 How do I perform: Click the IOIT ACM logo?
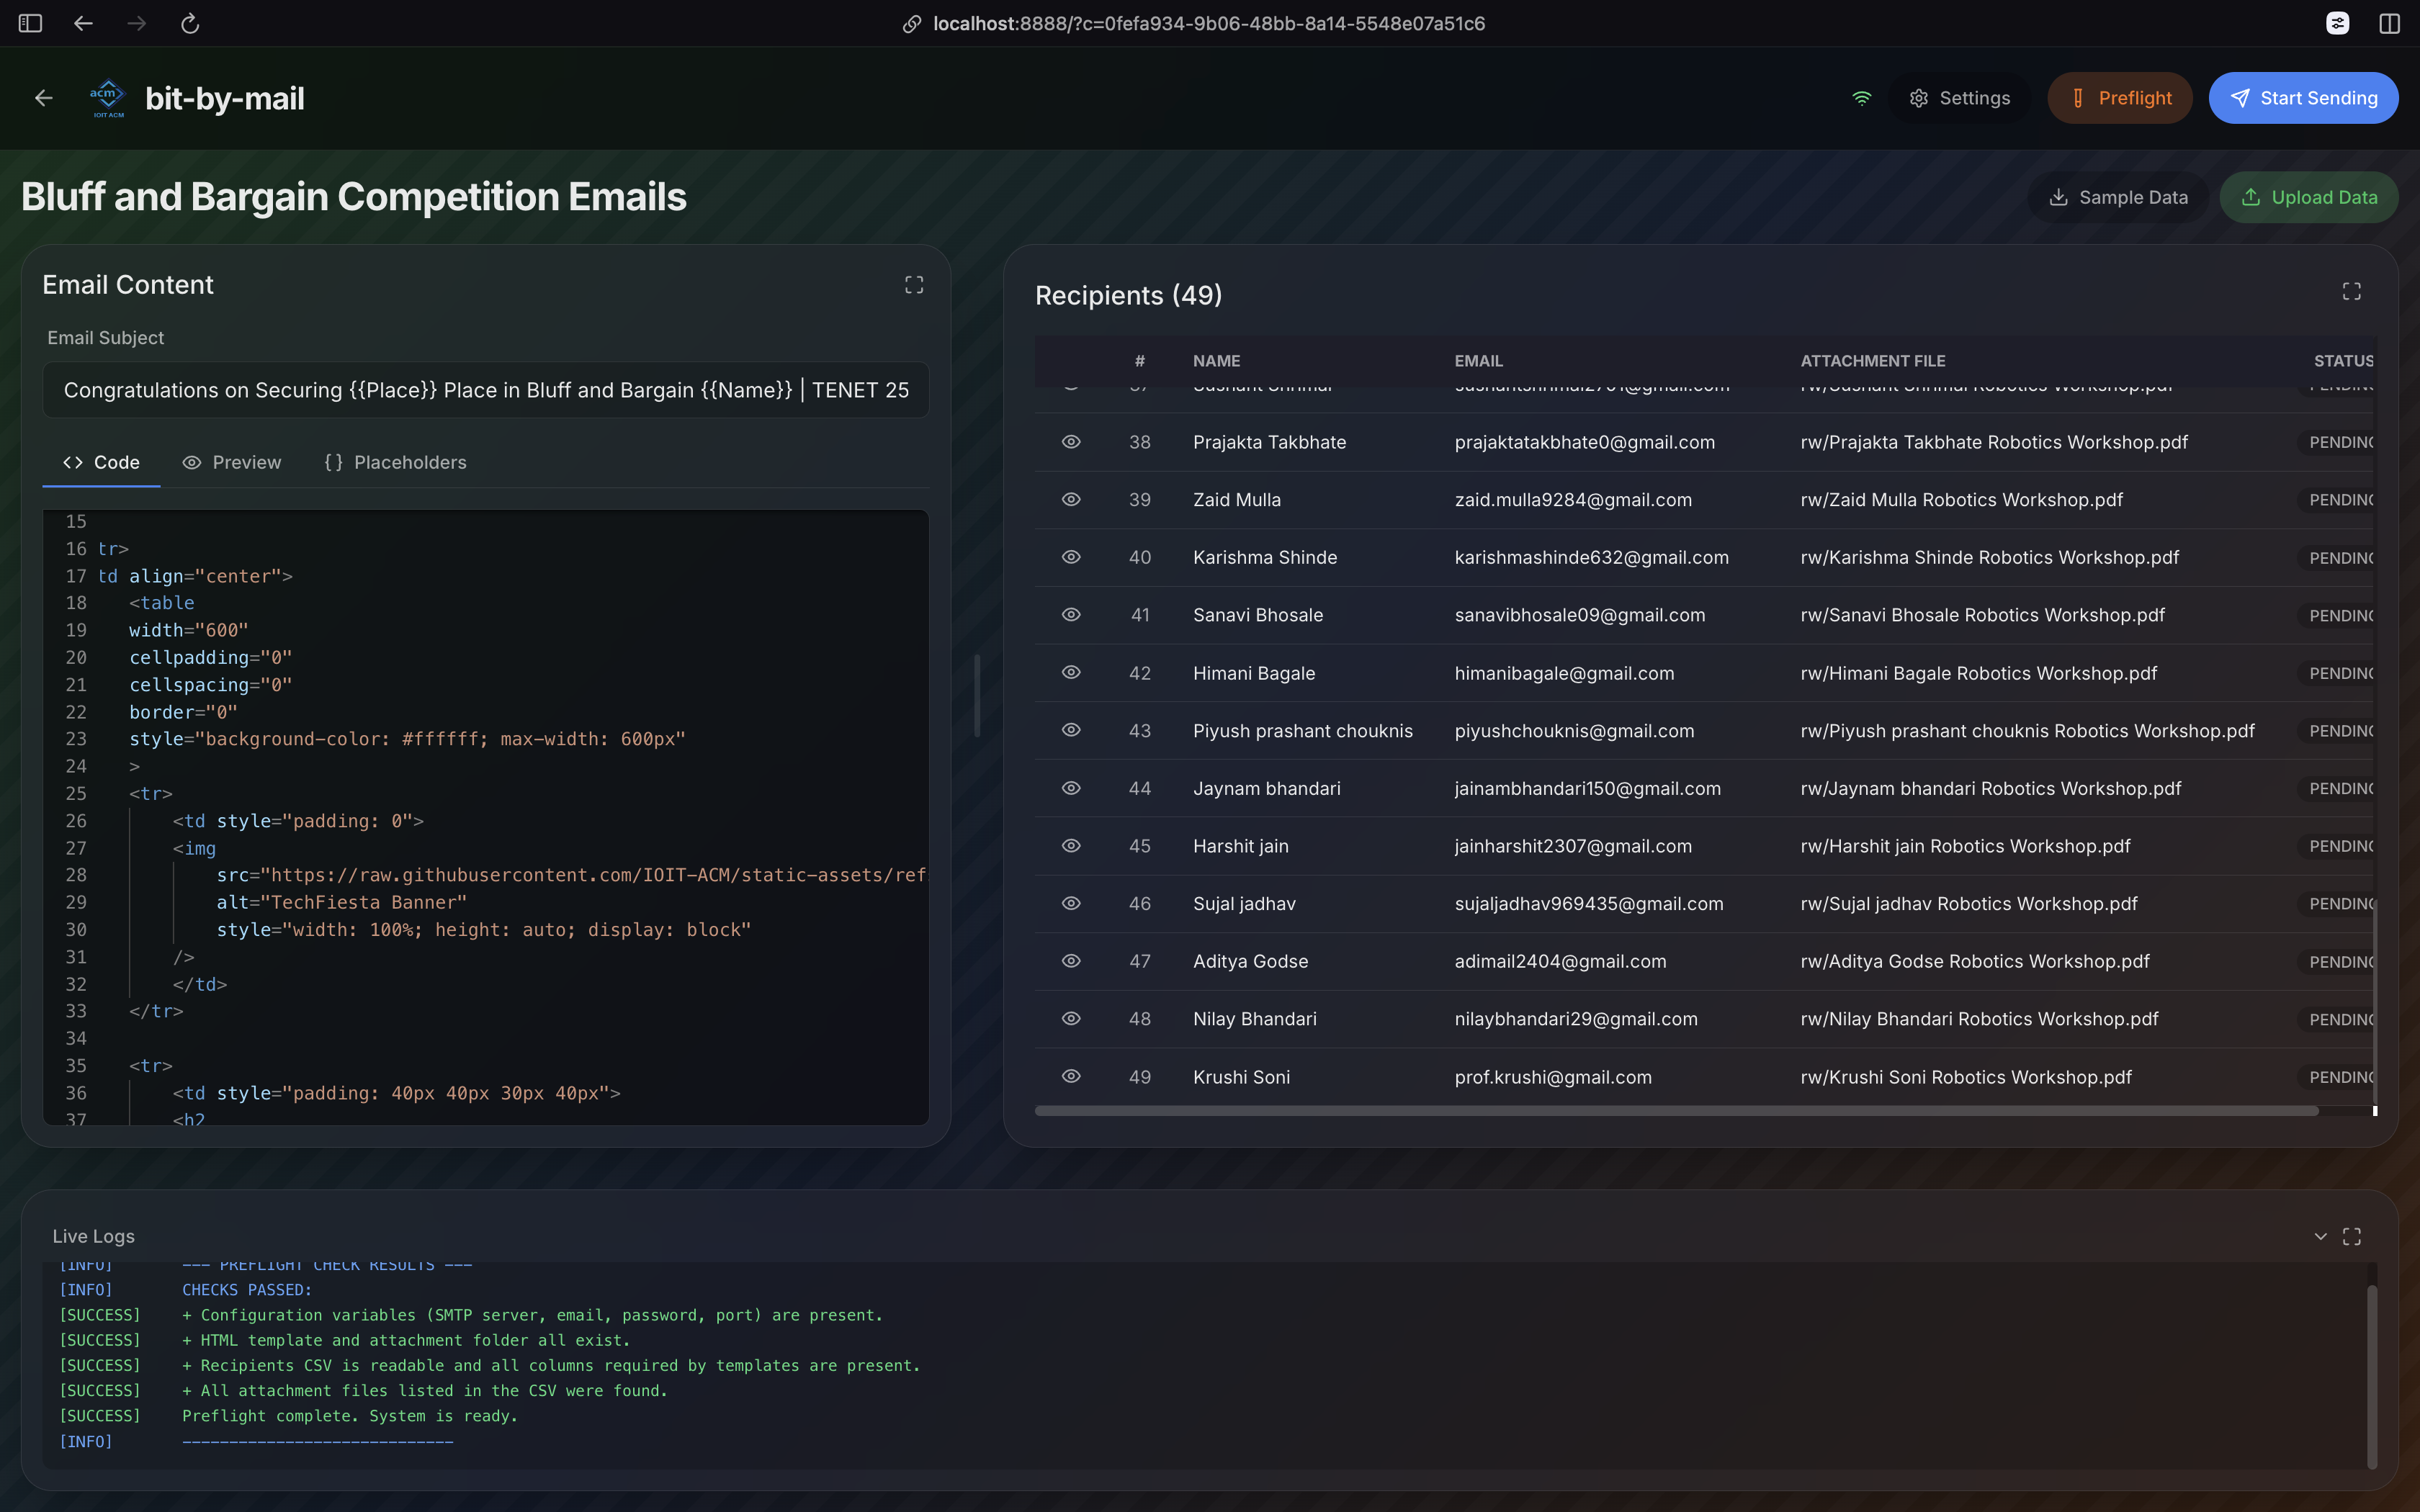107,98
